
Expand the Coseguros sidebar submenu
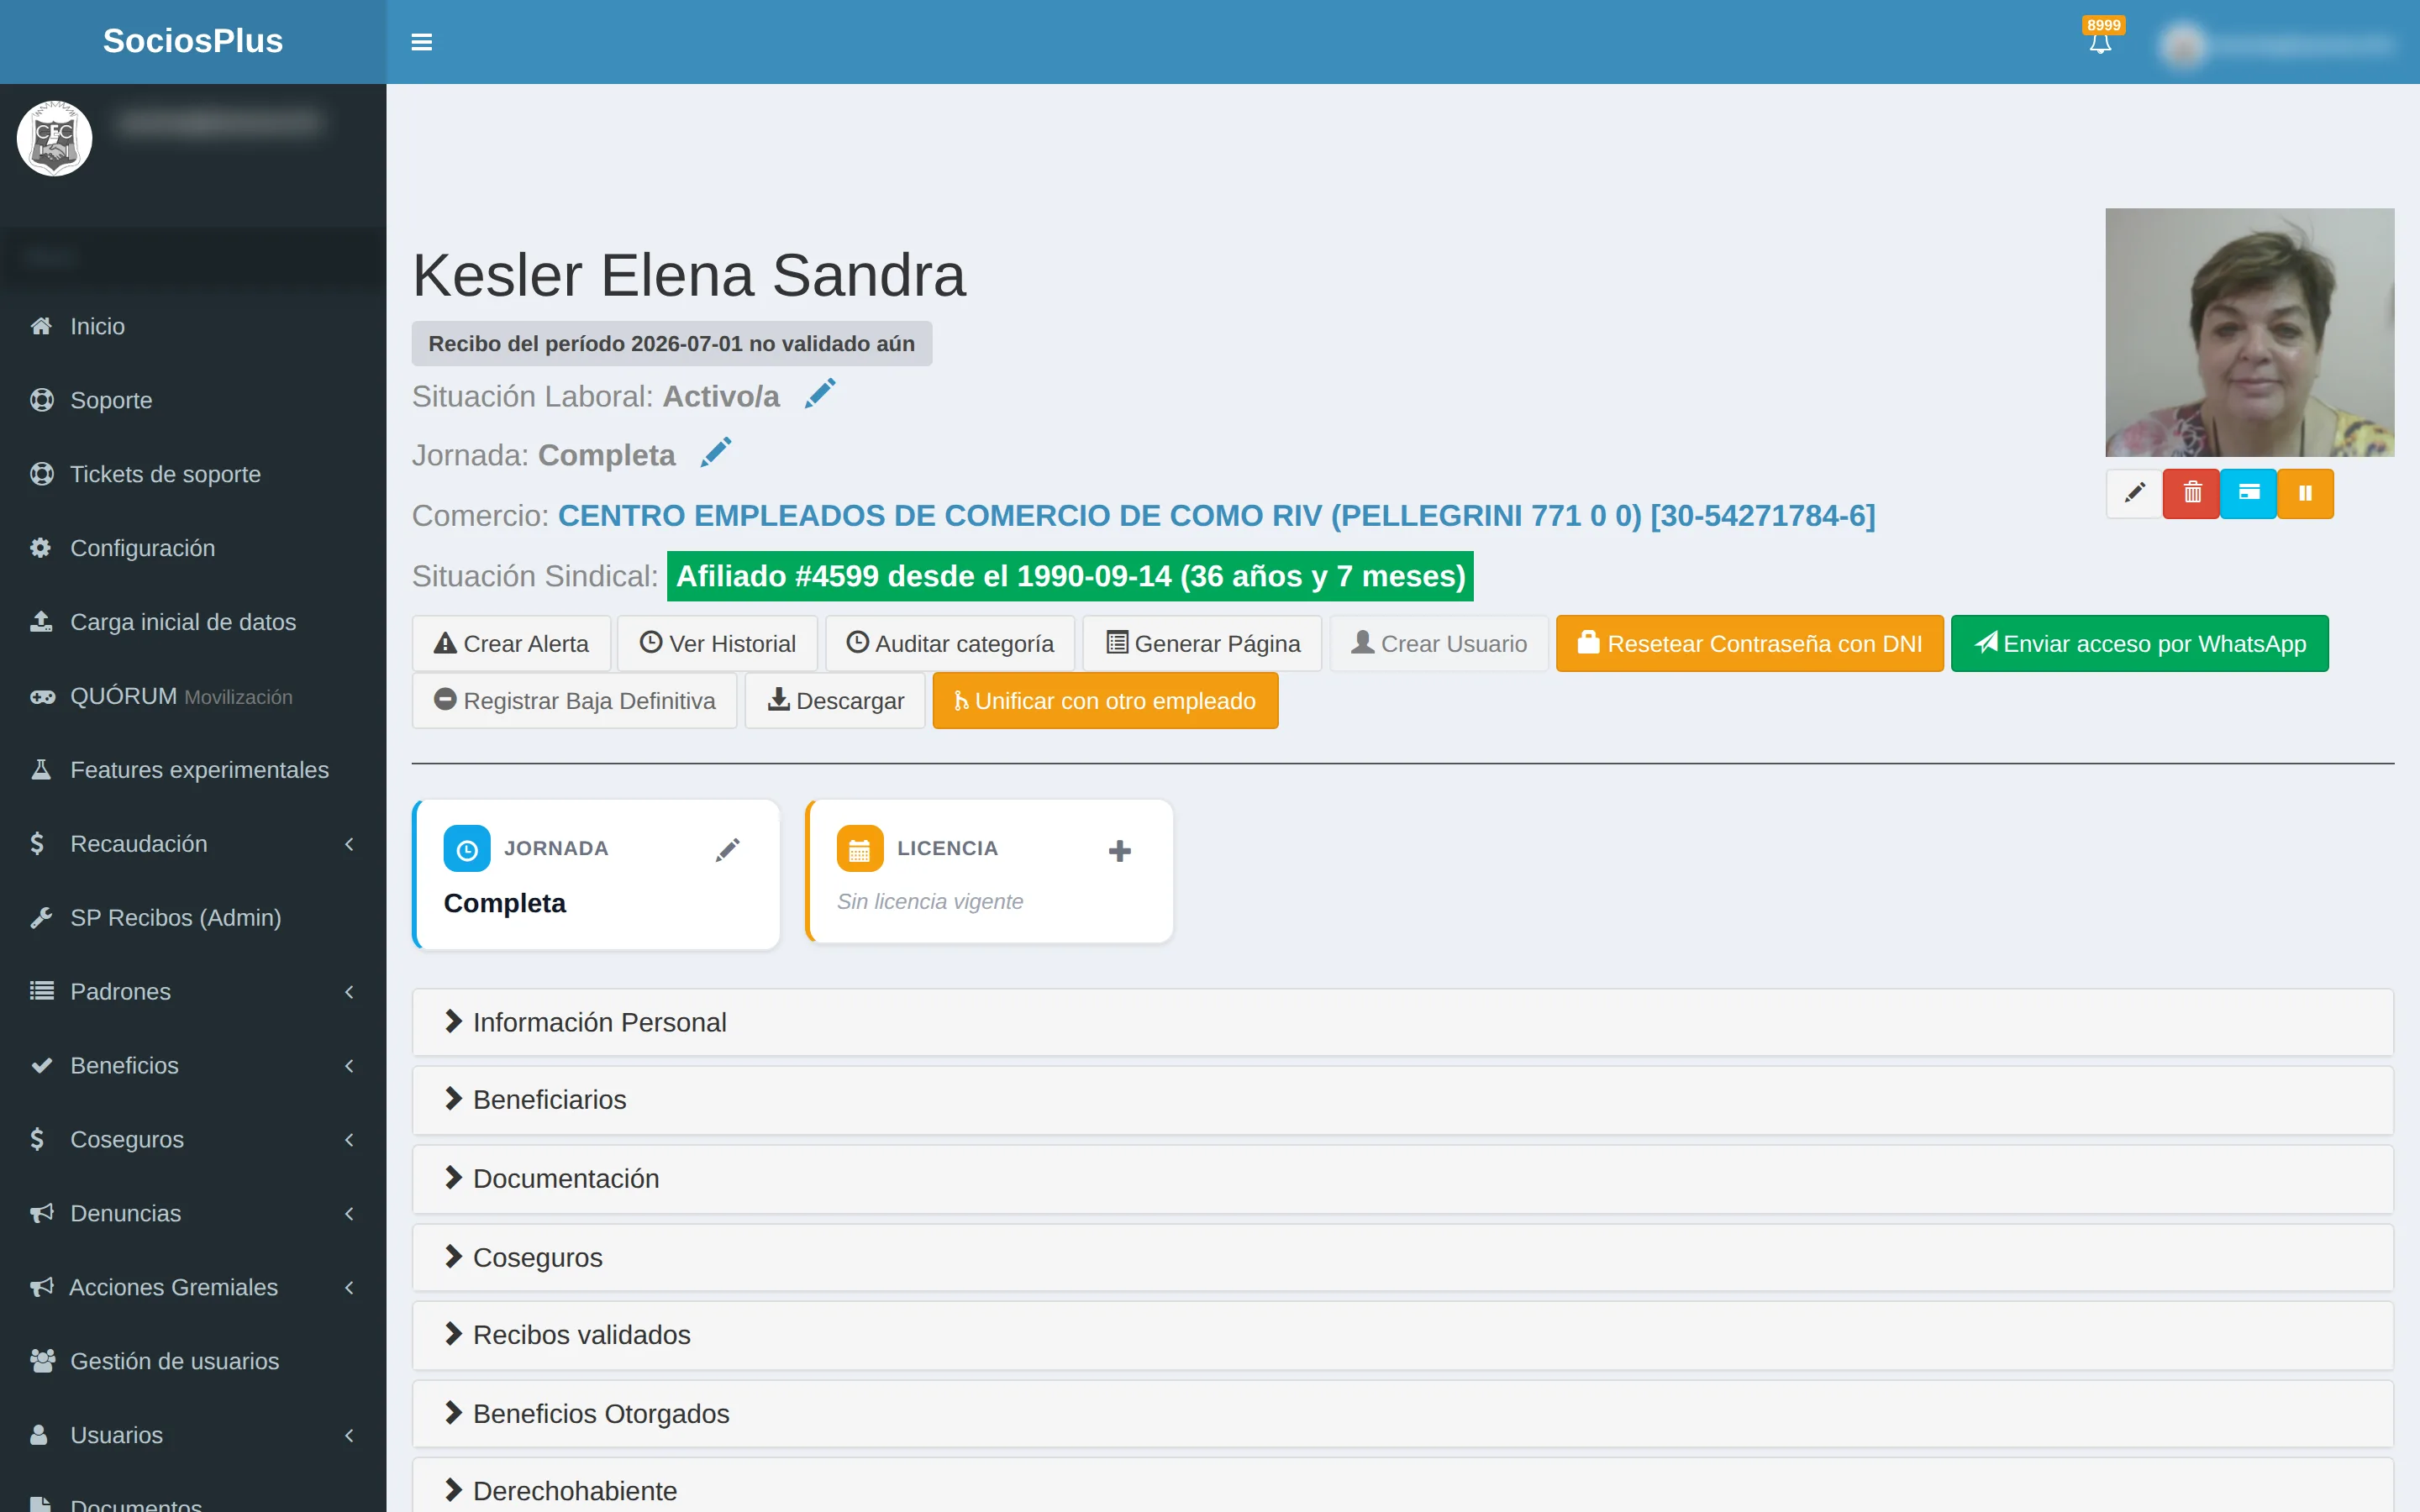[x=193, y=1140]
